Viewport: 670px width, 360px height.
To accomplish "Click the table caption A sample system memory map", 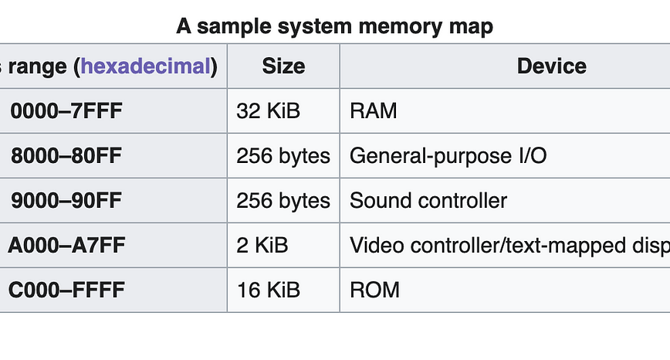I will tap(335, 26).
